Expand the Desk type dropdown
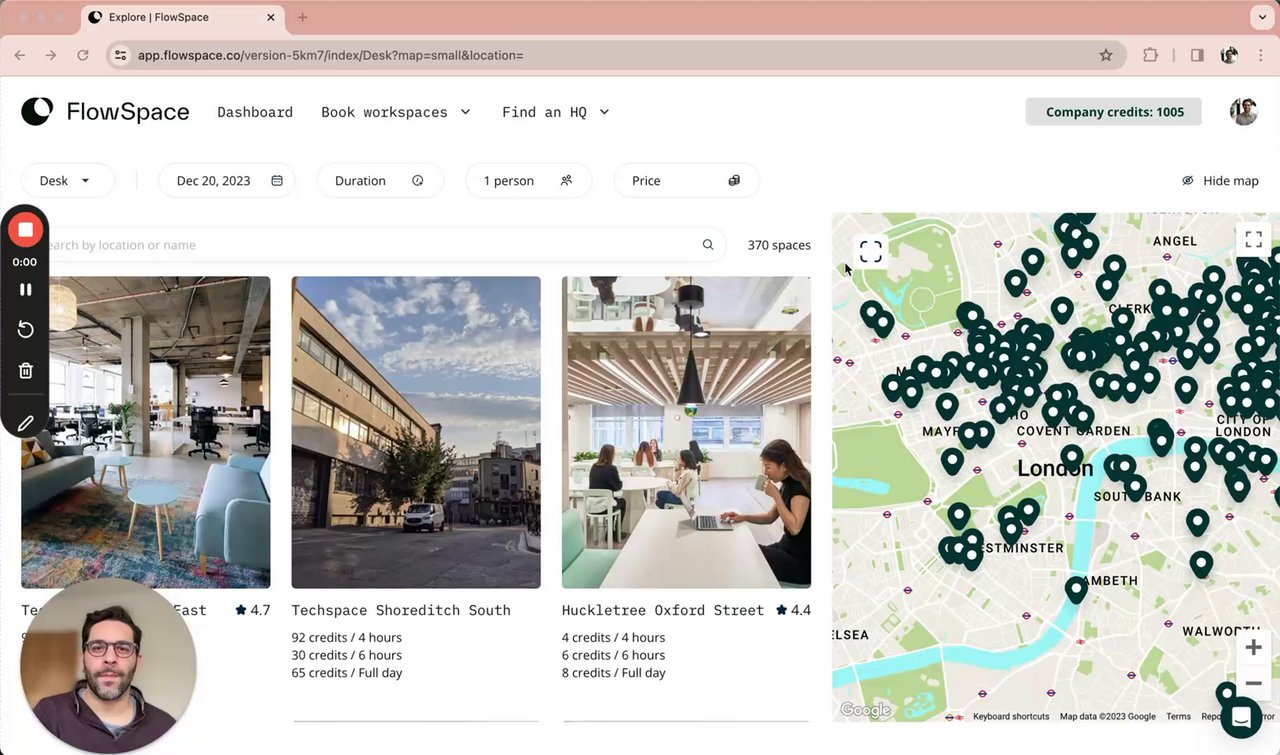The image size is (1280, 755). [66, 181]
